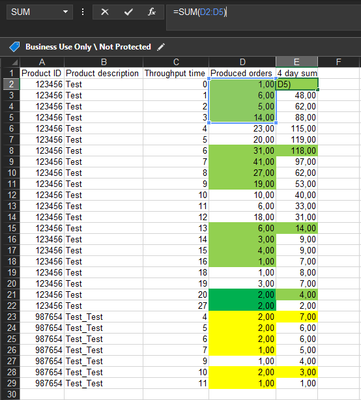361x400 pixels.
Task: Open the Name Box dropdown arrow
Action: point(65,12)
